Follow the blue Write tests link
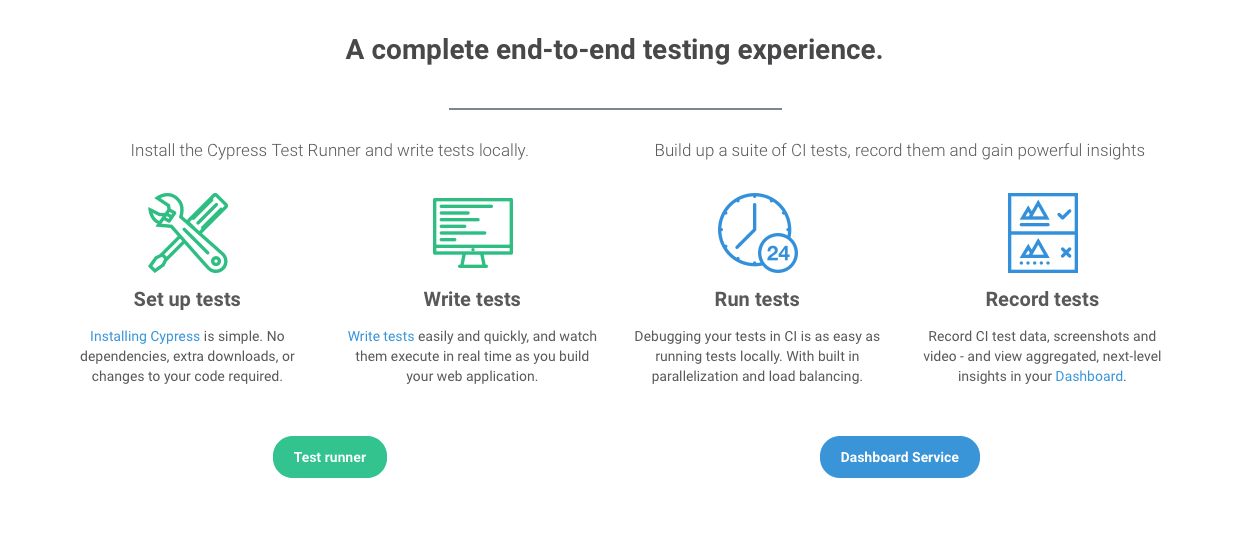 point(381,336)
